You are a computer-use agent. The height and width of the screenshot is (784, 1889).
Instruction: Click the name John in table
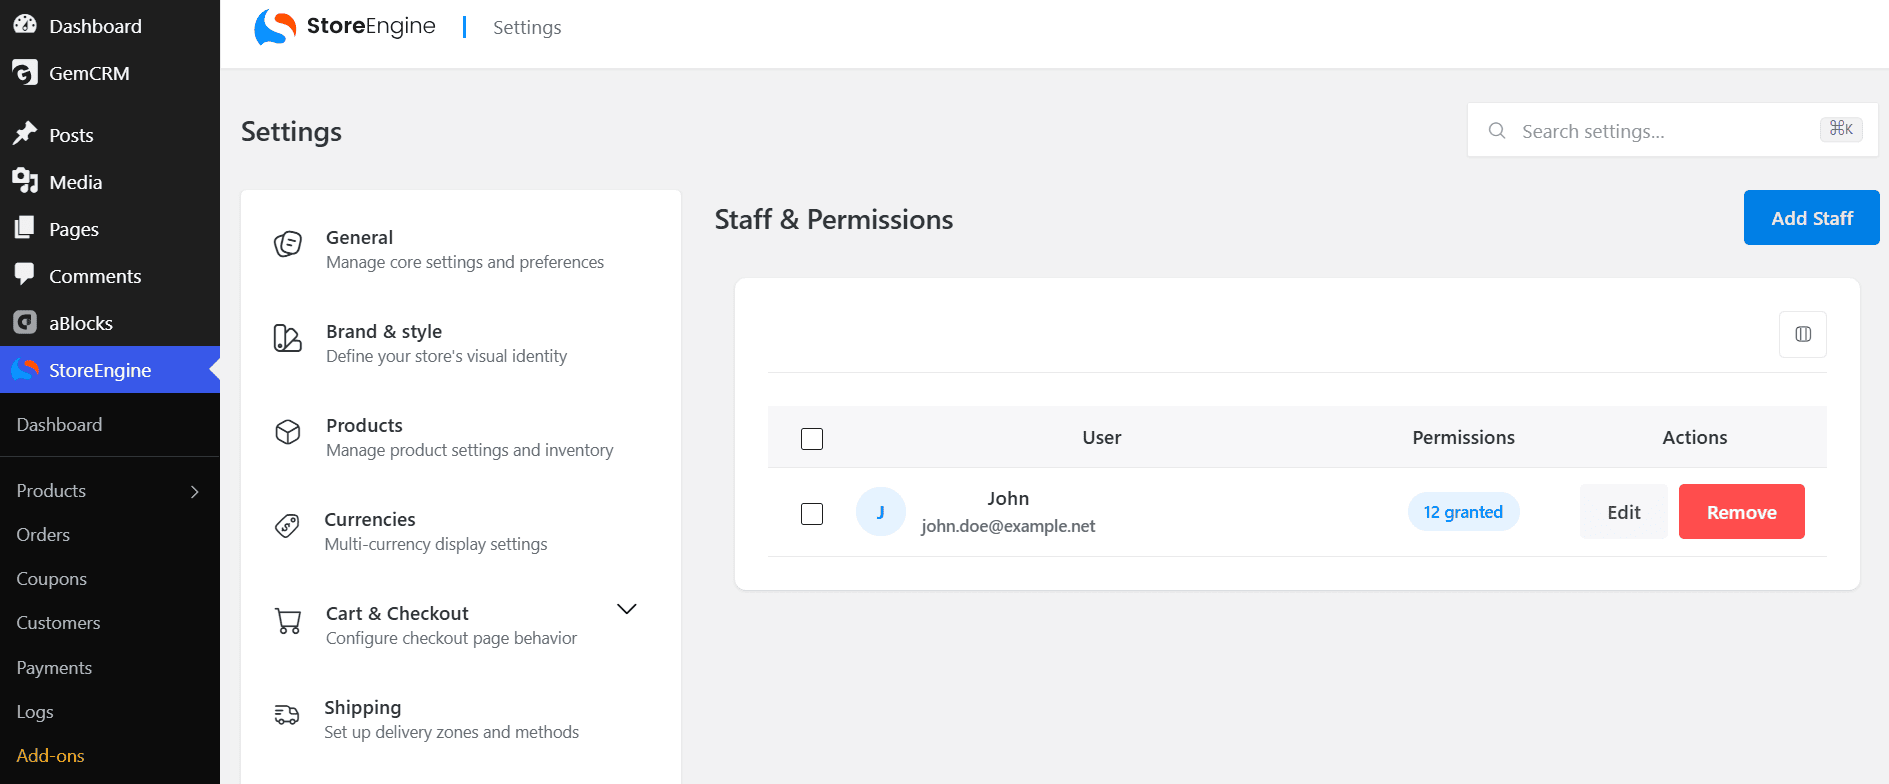click(1008, 498)
